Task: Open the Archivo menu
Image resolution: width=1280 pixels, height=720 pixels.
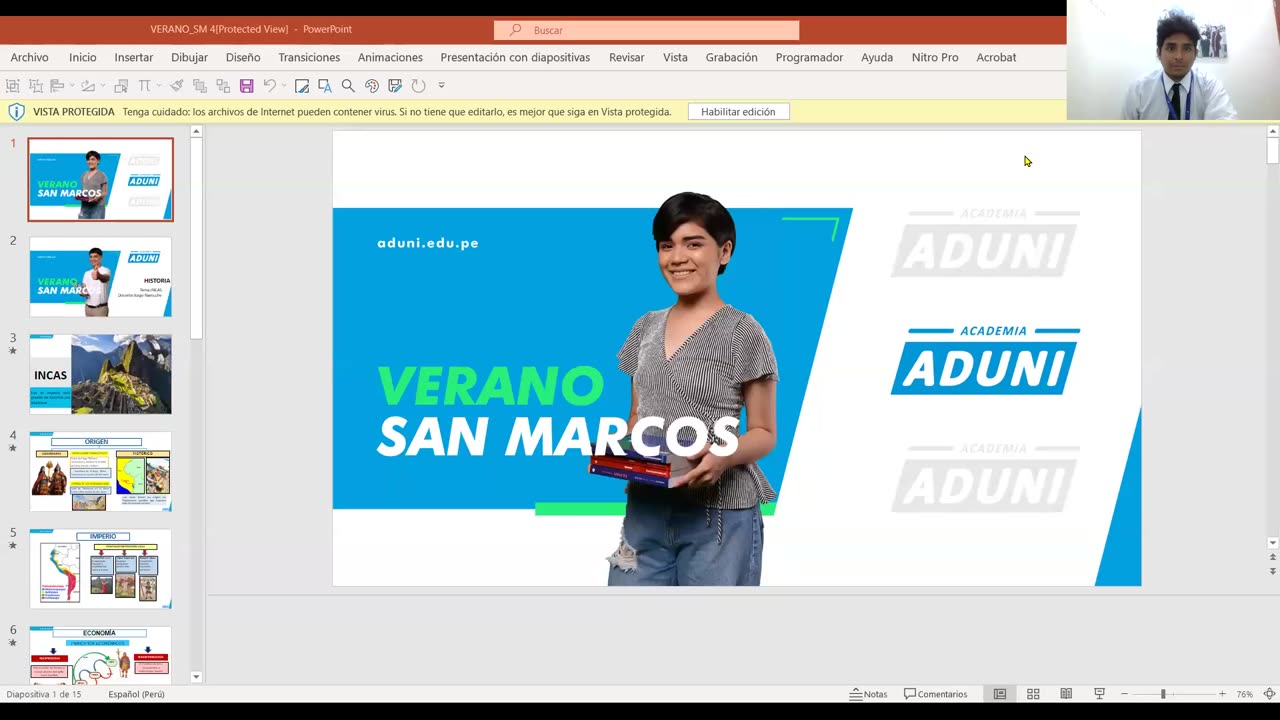Action: [29, 57]
